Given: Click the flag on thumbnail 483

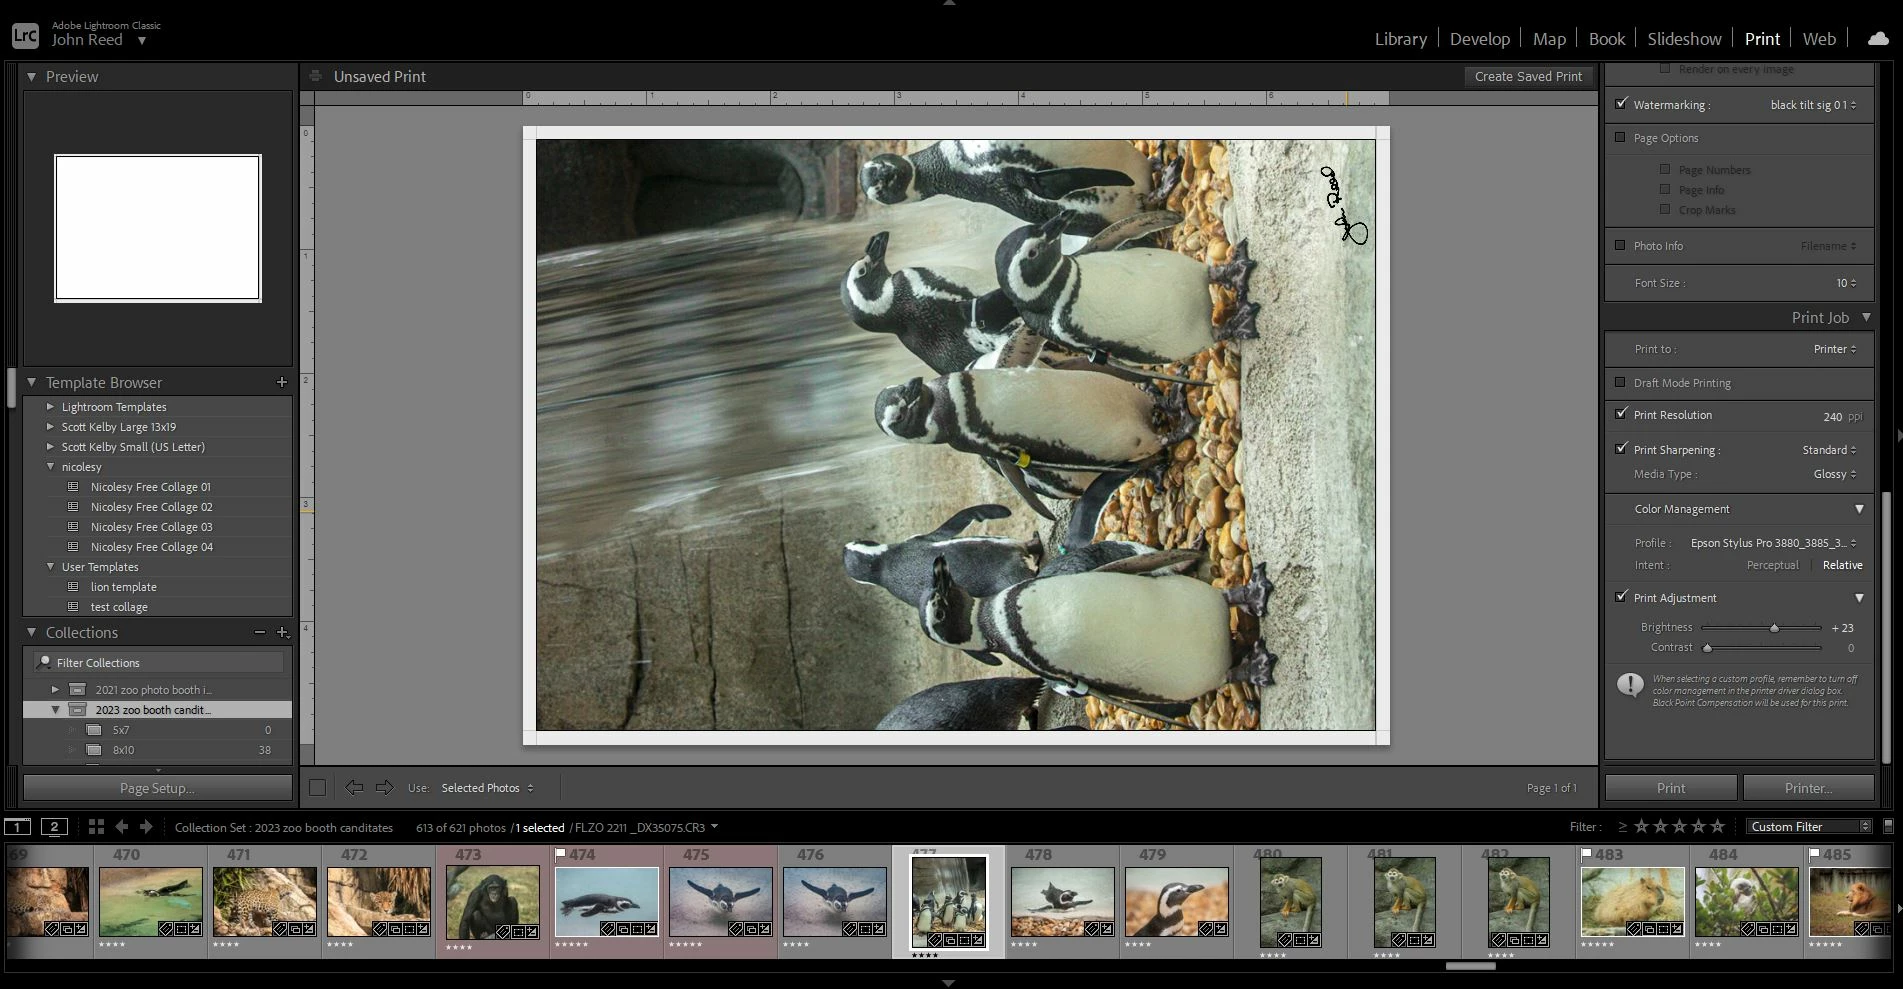Looking at the screenshot, I should (1587, 854).
